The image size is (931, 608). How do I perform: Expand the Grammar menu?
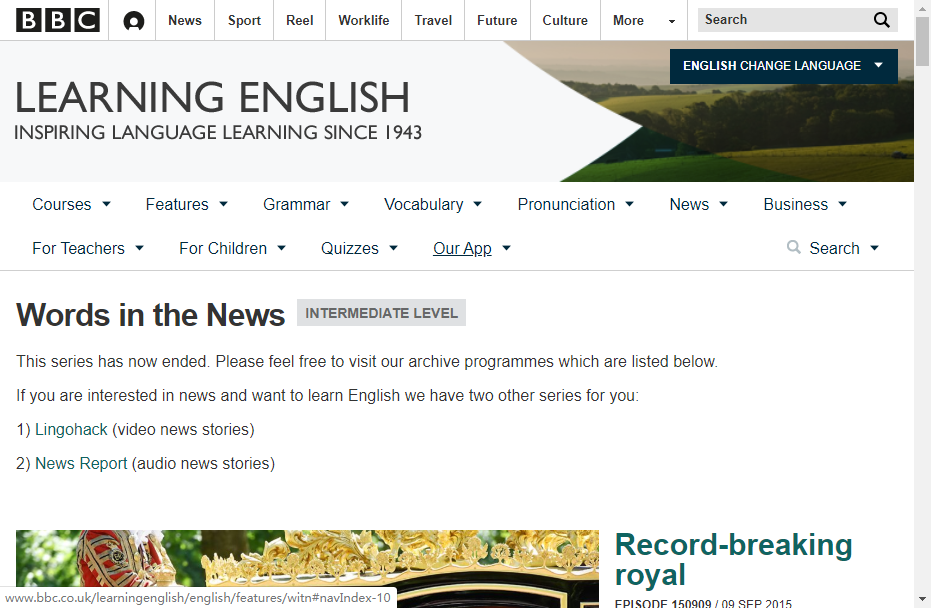[306, 204]
